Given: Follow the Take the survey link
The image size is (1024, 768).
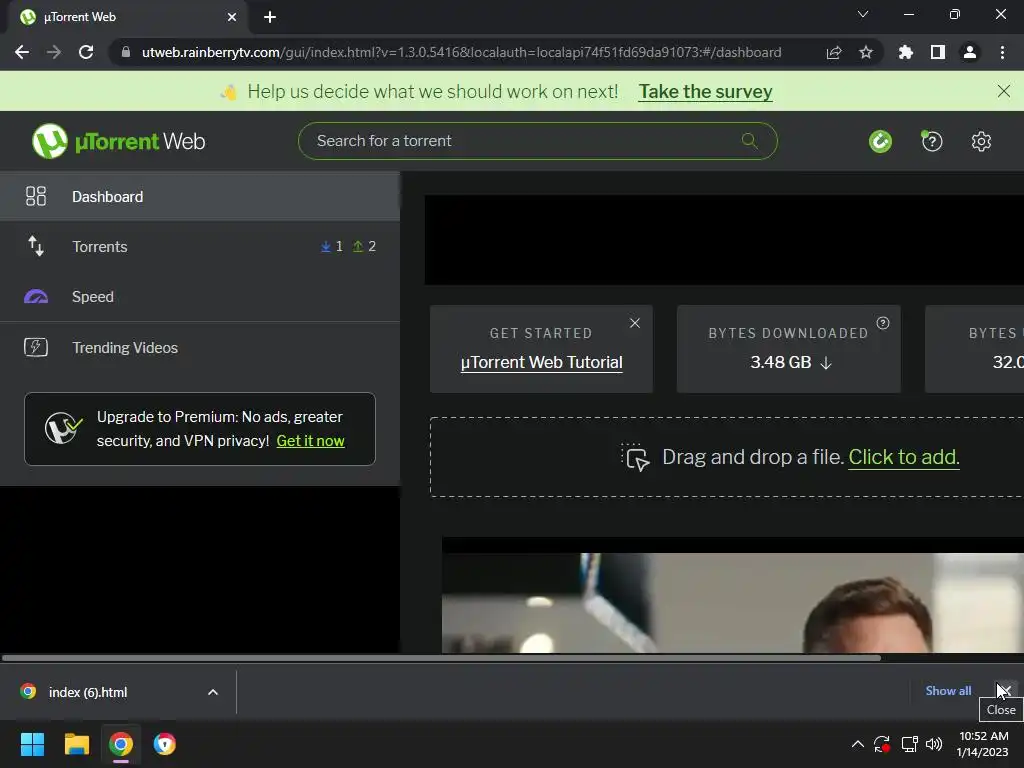Looking at the screenshot, I should pos(705,91).
